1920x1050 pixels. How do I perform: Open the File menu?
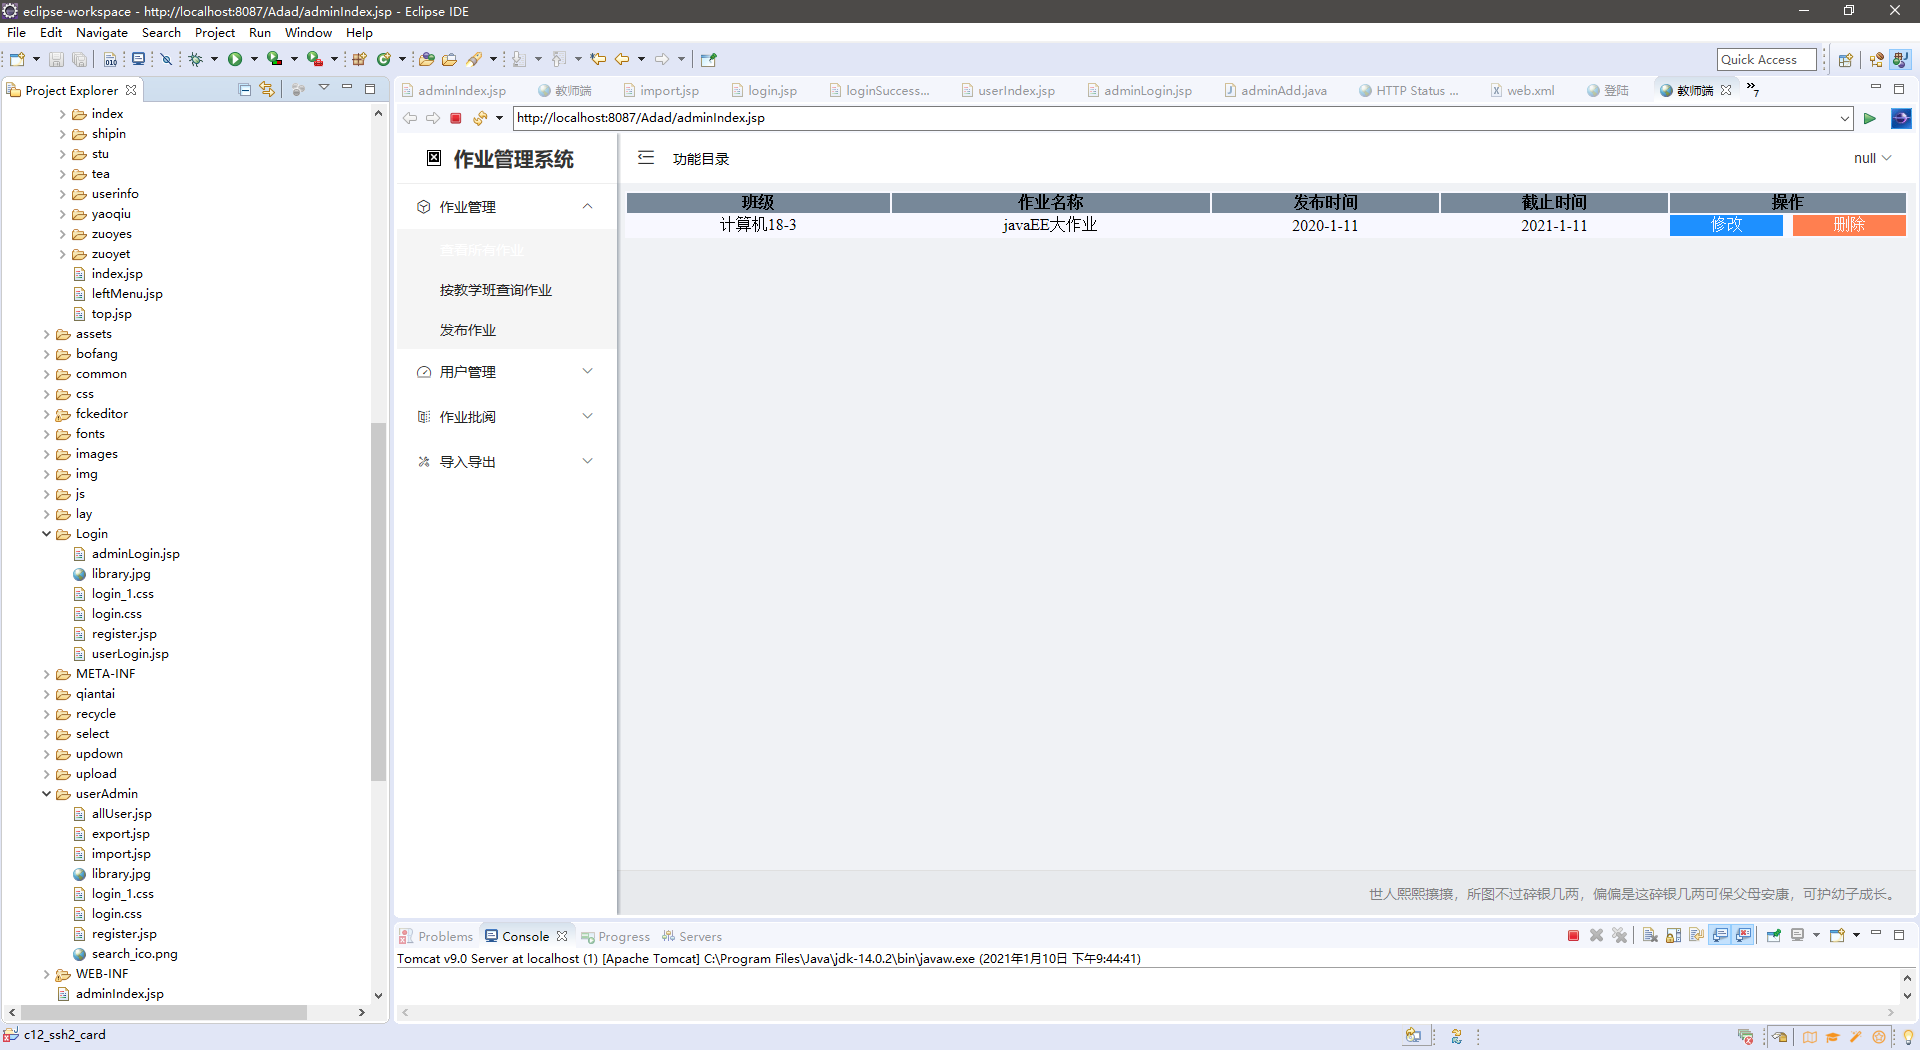tap(17, 33)
